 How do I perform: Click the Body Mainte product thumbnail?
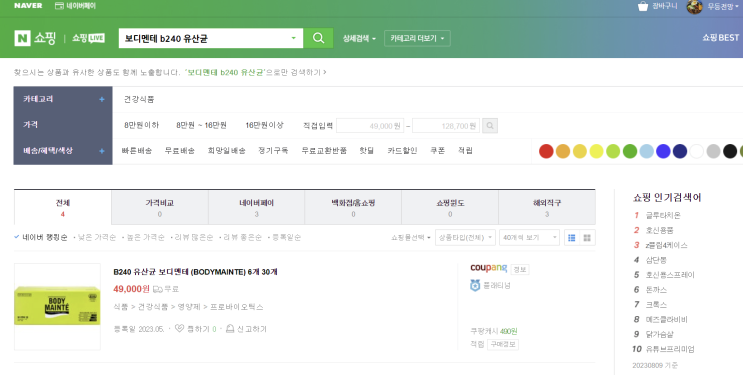(x=57, y=306)
